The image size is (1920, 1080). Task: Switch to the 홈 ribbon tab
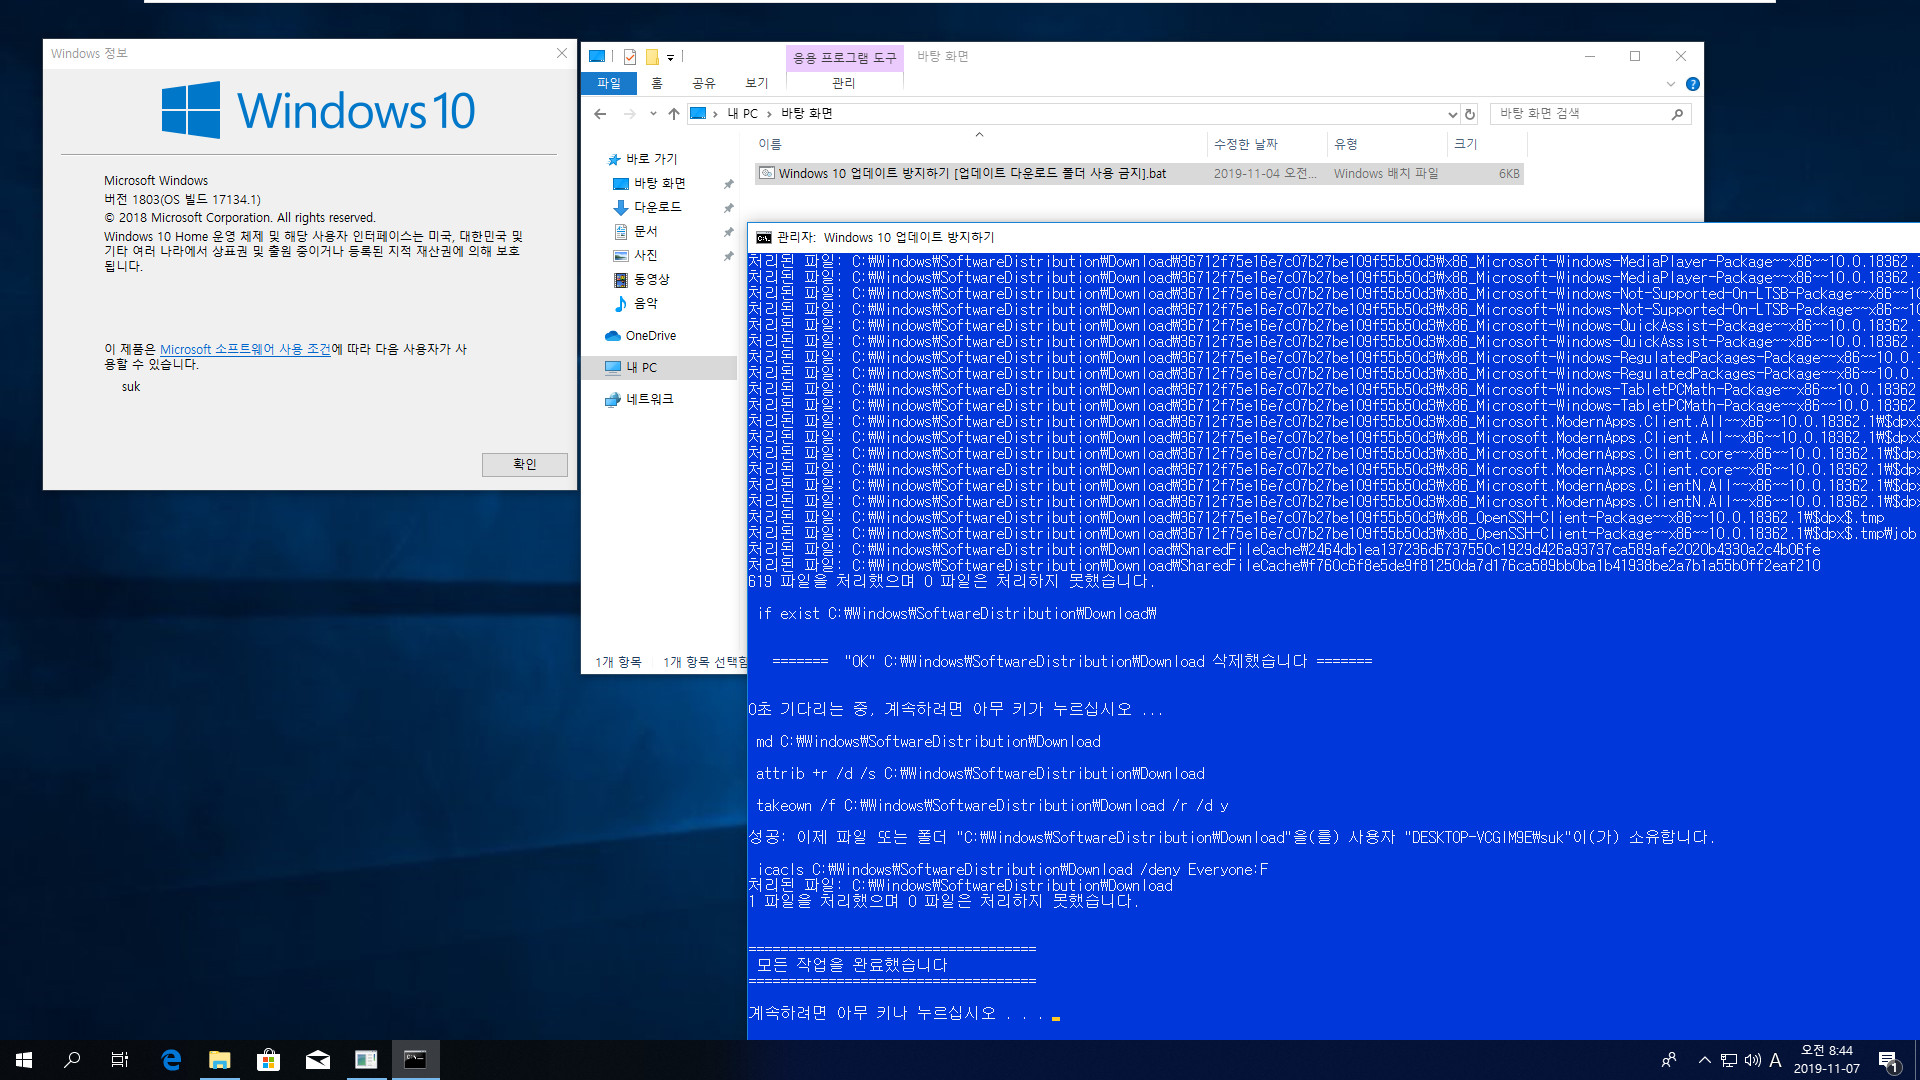click(x=656, y=83)
